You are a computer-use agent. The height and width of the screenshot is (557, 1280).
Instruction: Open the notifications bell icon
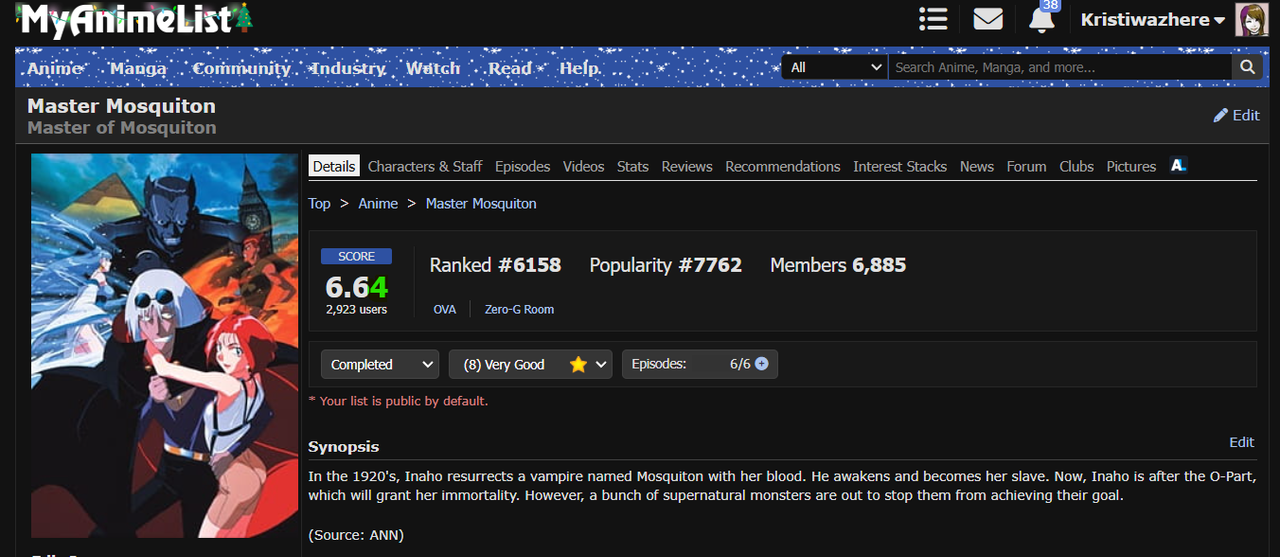[1042, 20]
